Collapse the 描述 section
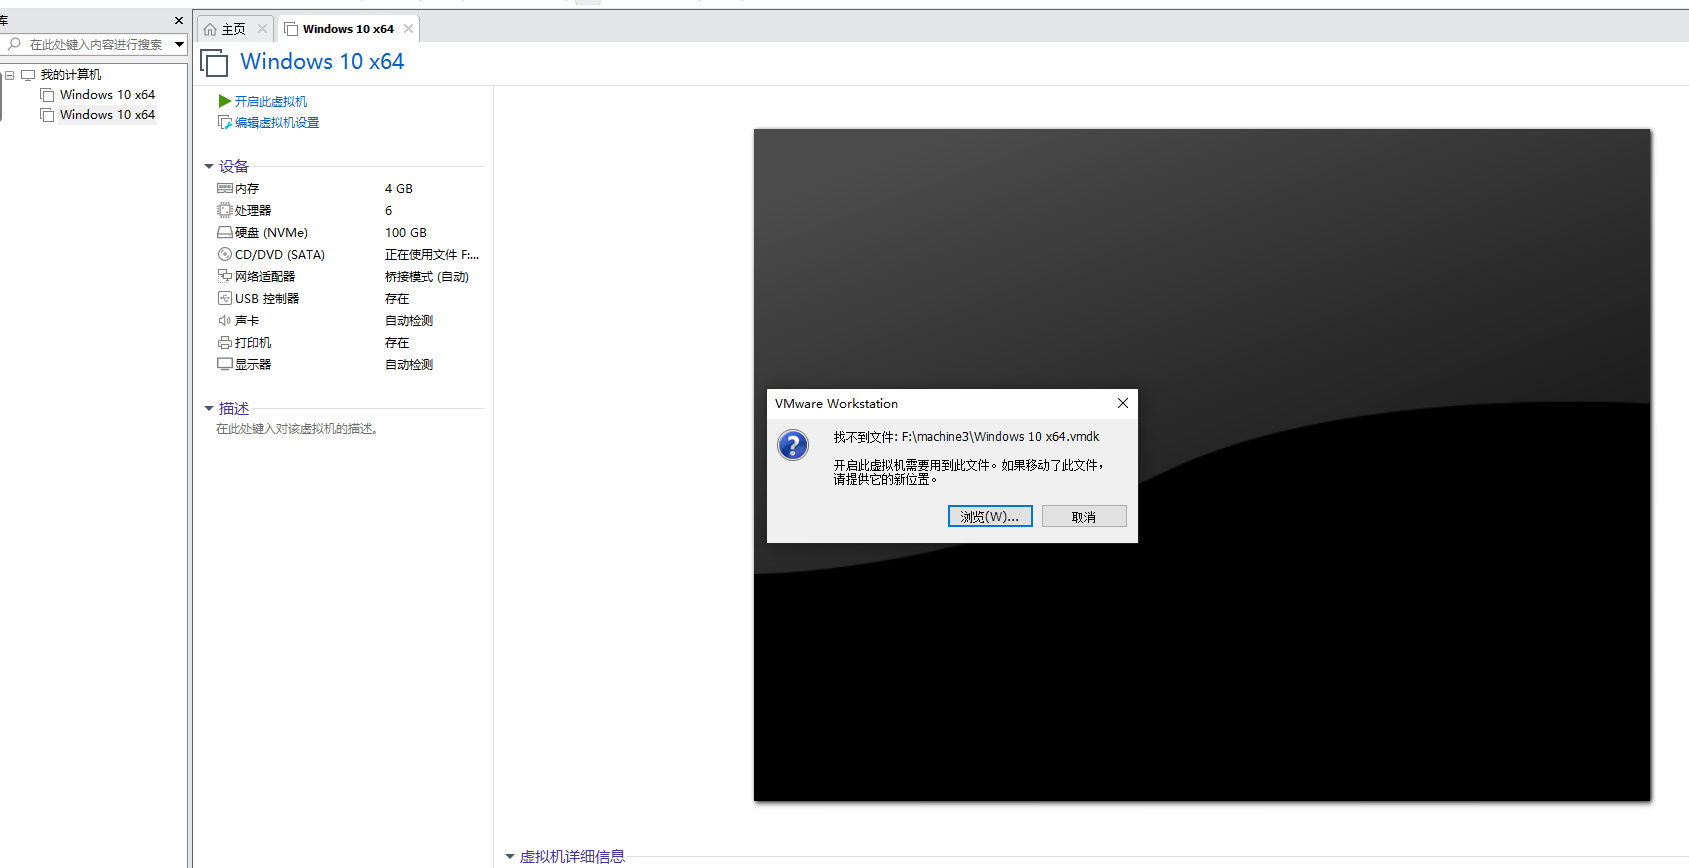Image resolution: width=1689 pixels, height=868 pixels. click(x=209, y=409)
